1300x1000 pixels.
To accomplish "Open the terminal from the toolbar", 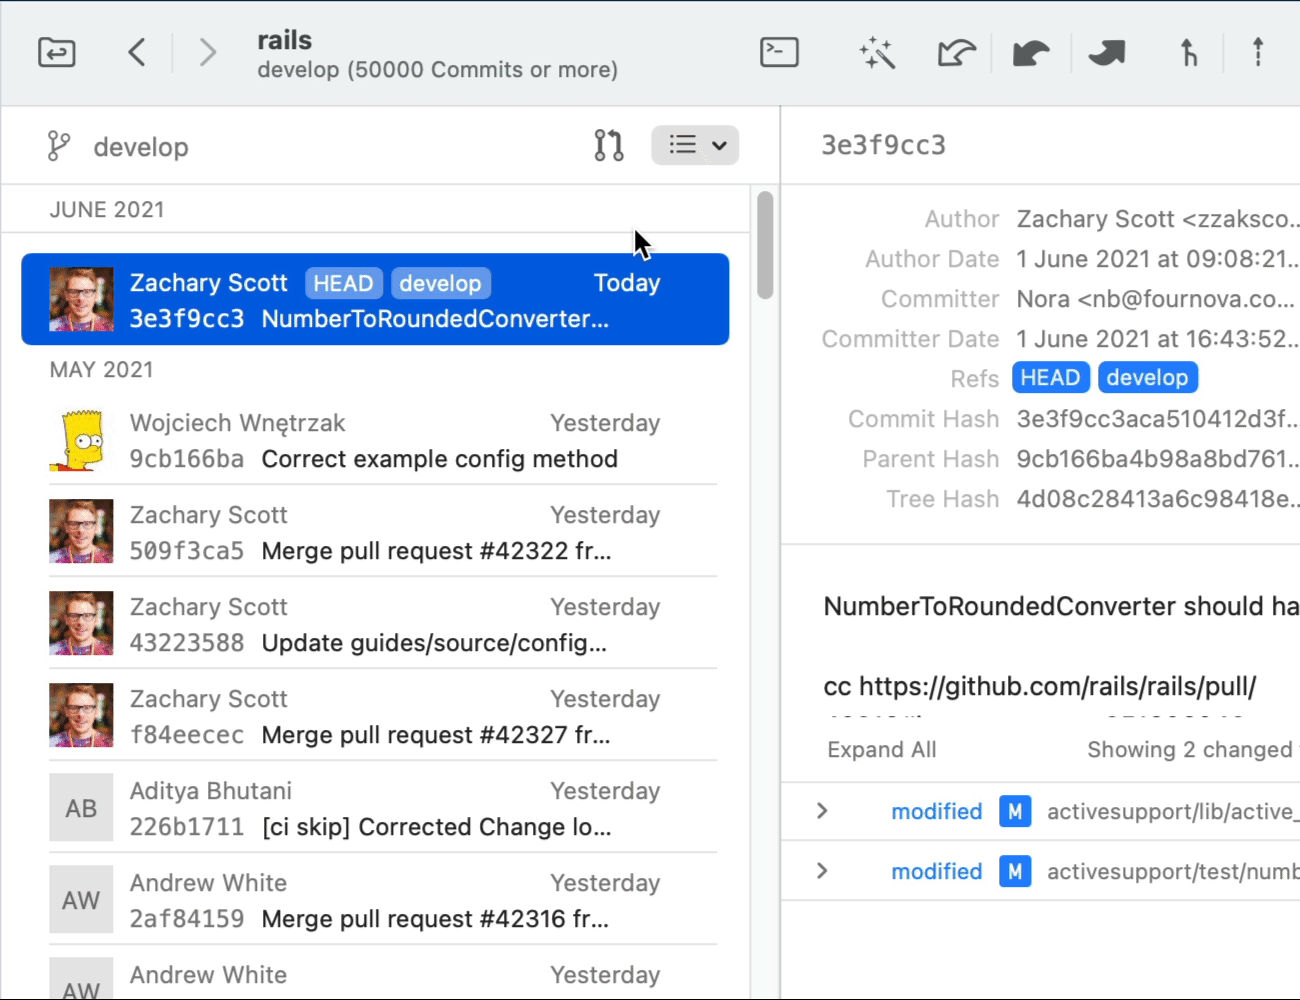I will [x=779, y=52].
